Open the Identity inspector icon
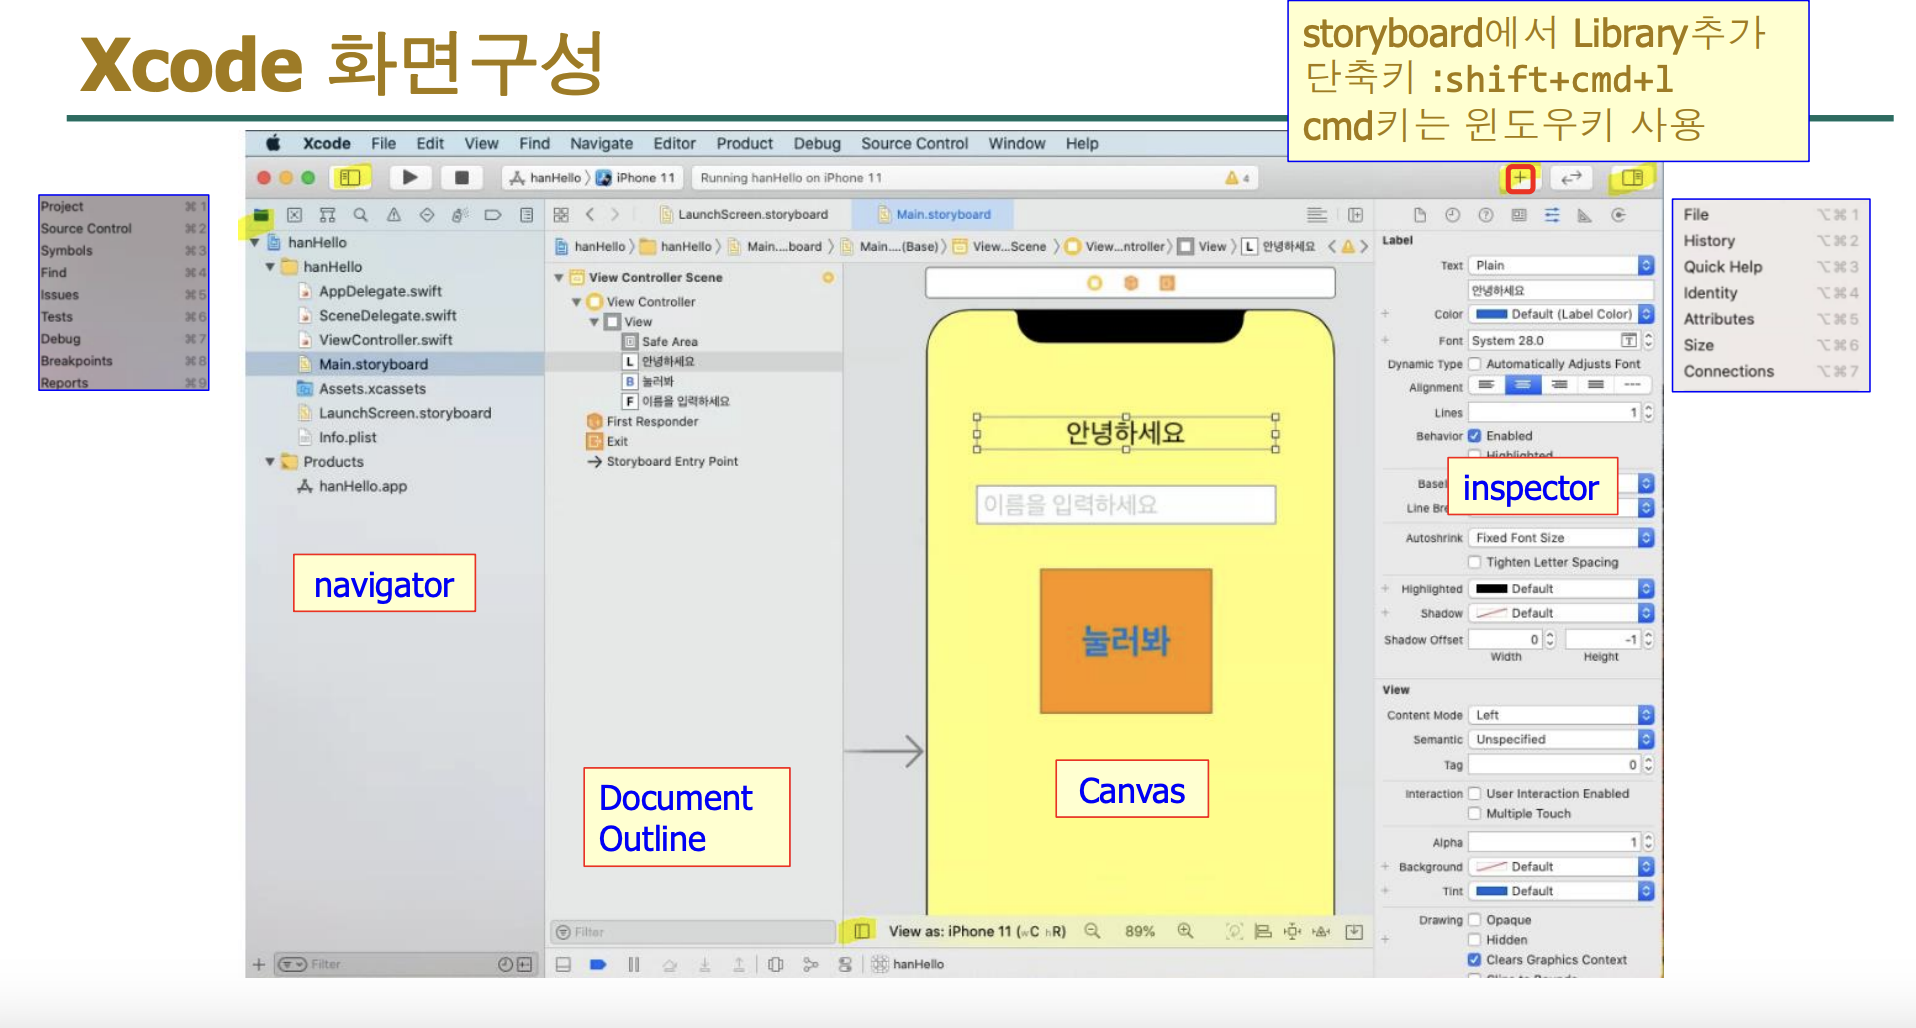The width and height of the screenshot is (1916, 1028). pyautogui.click(x=1519, y=215)
